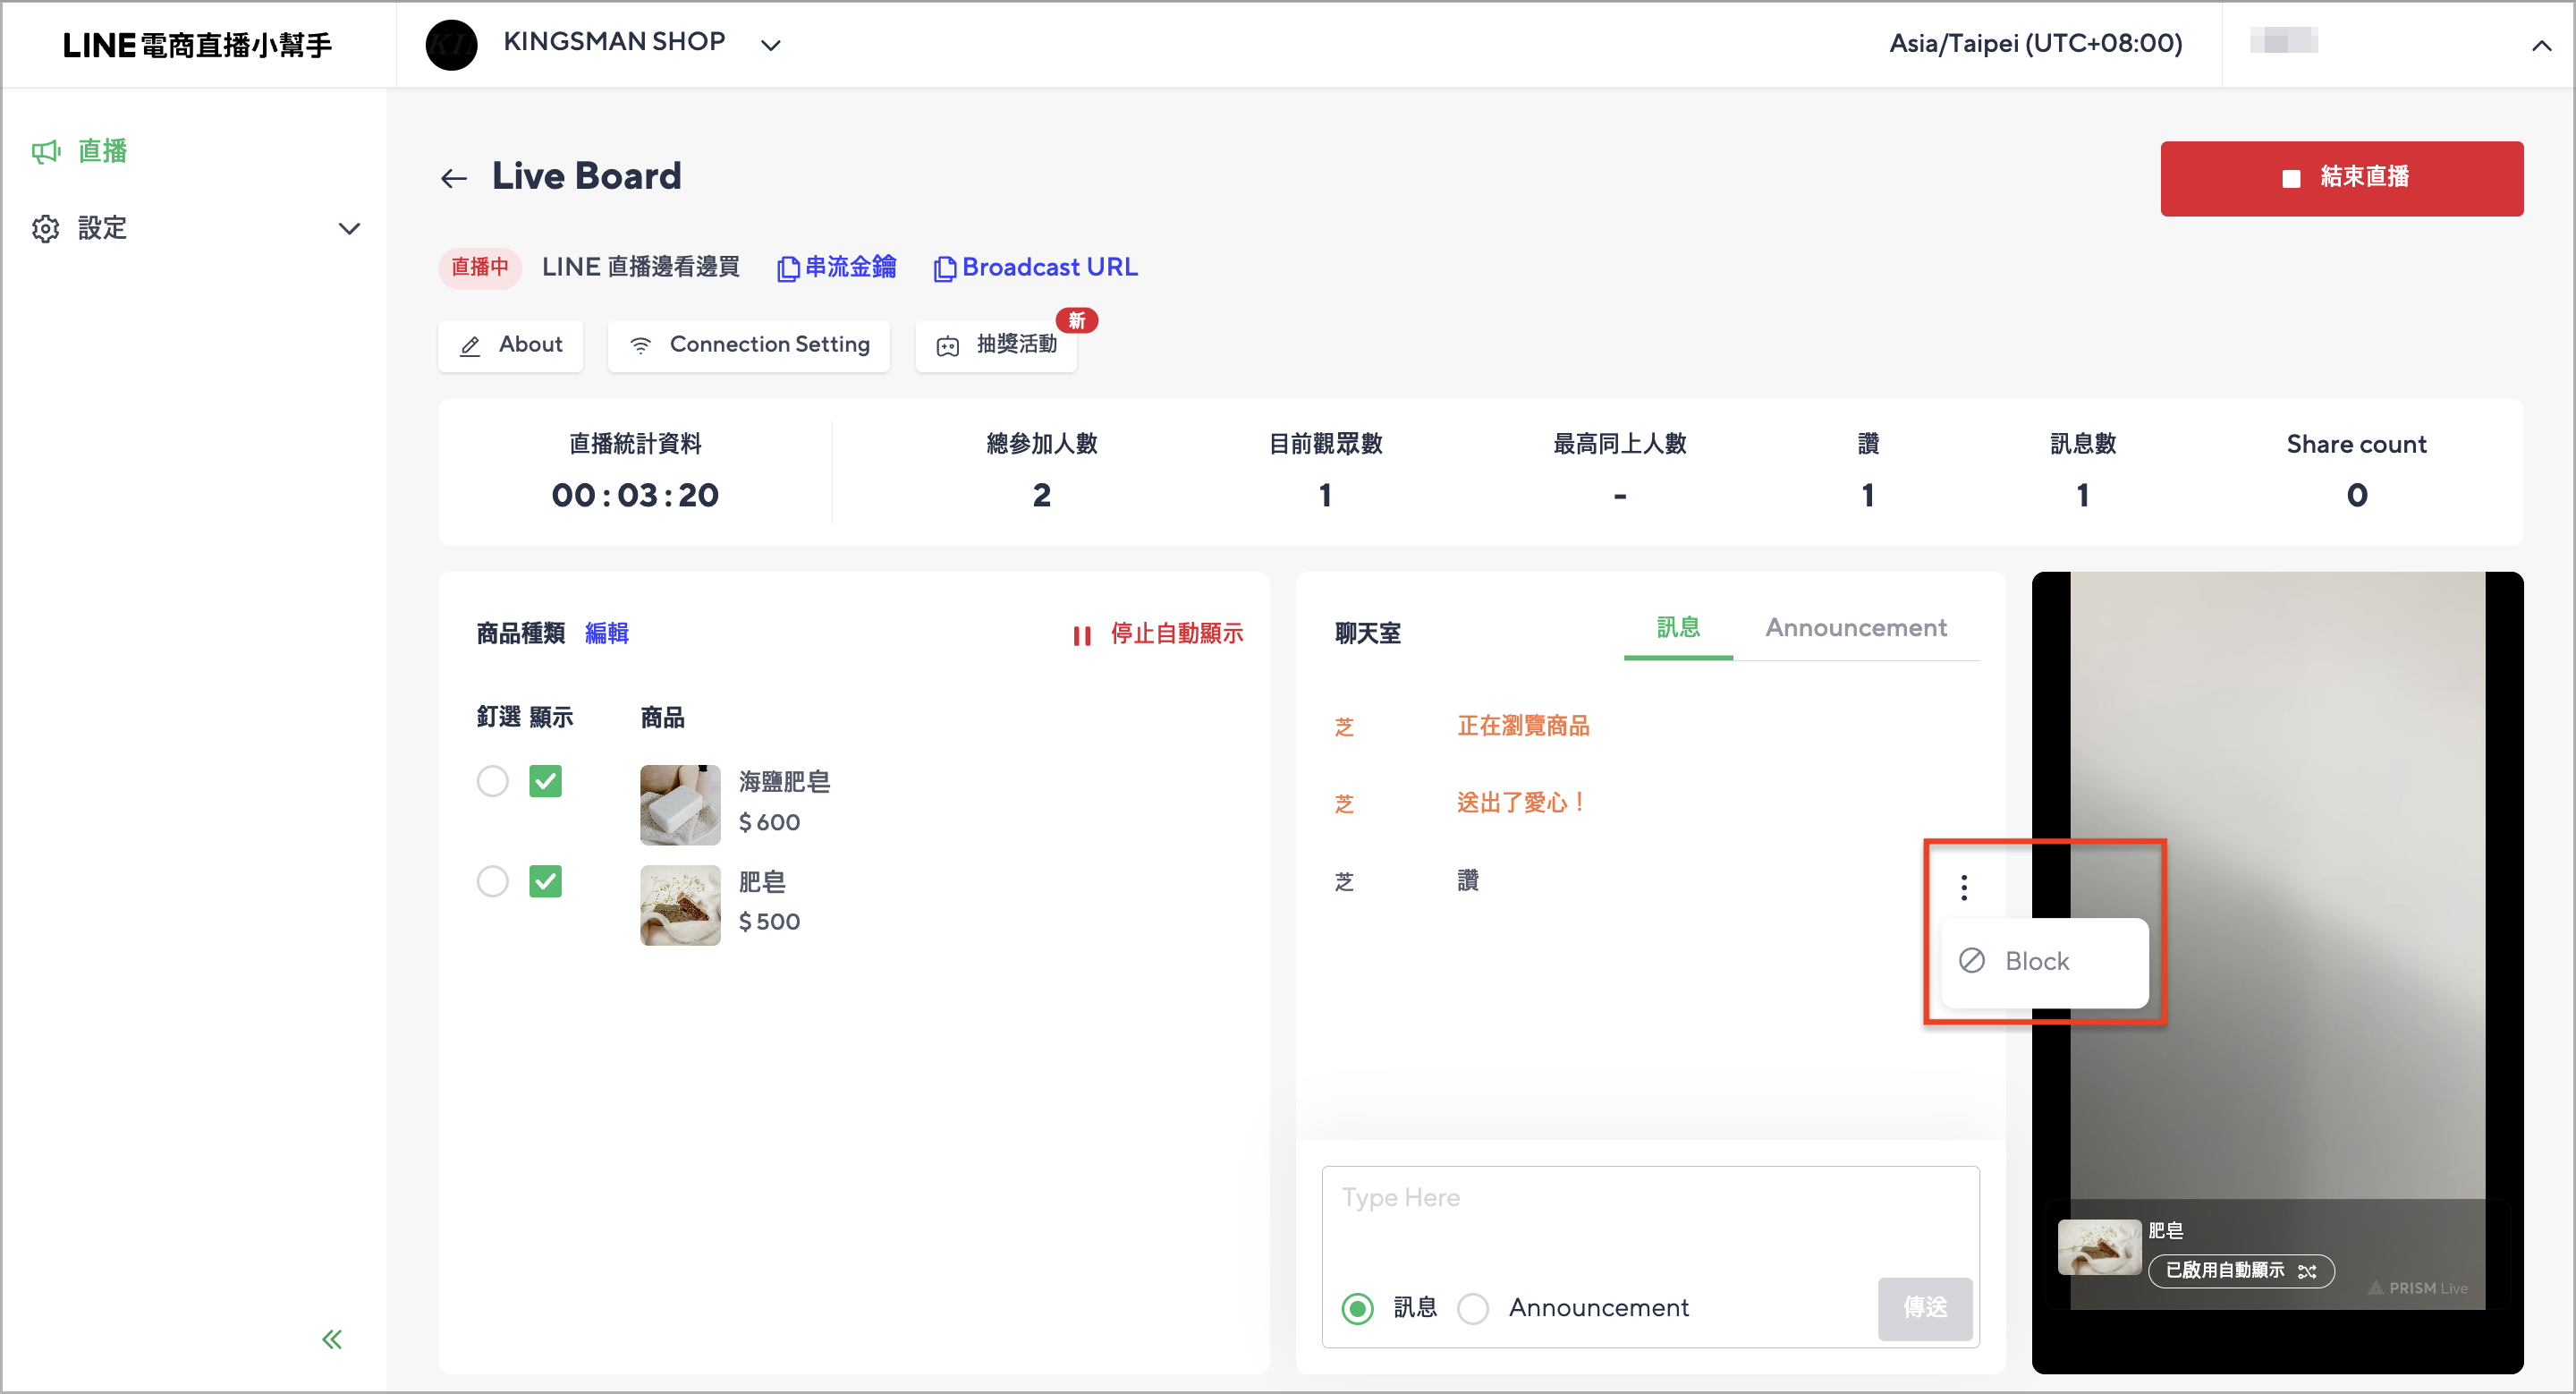The width and height of the screenshot is (2576, 1394).
Task: Select the pin radio button for 肥皂
Action: point(492,881)
